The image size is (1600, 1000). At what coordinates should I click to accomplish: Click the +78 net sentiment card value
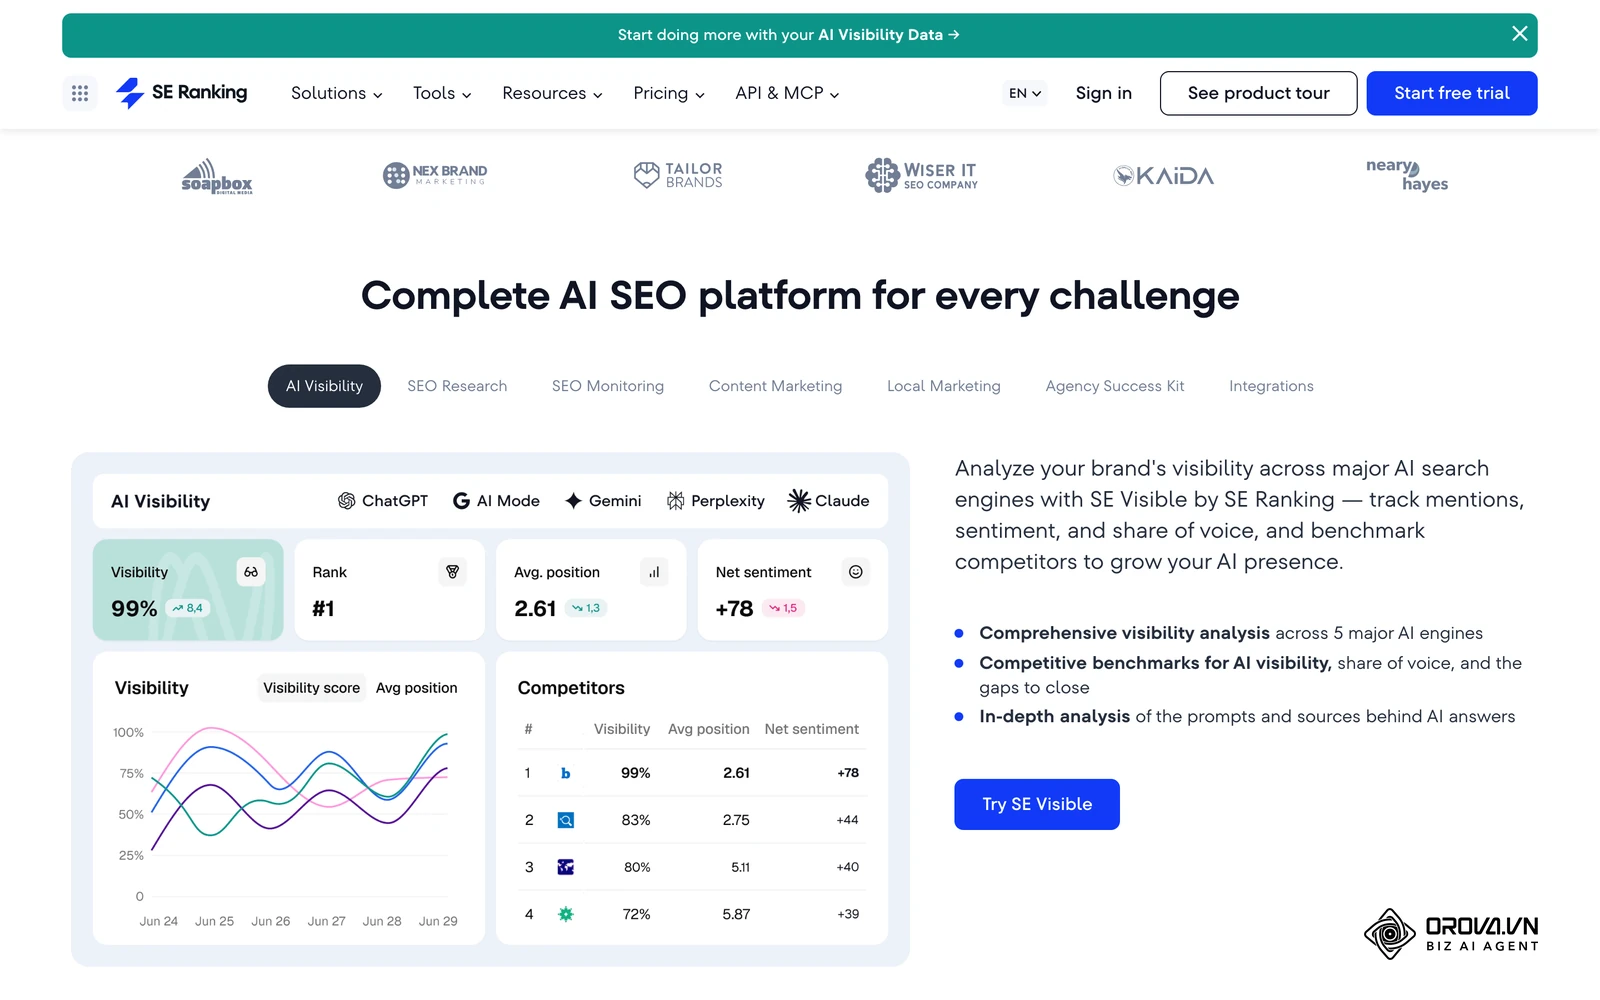tap(734, 609)
